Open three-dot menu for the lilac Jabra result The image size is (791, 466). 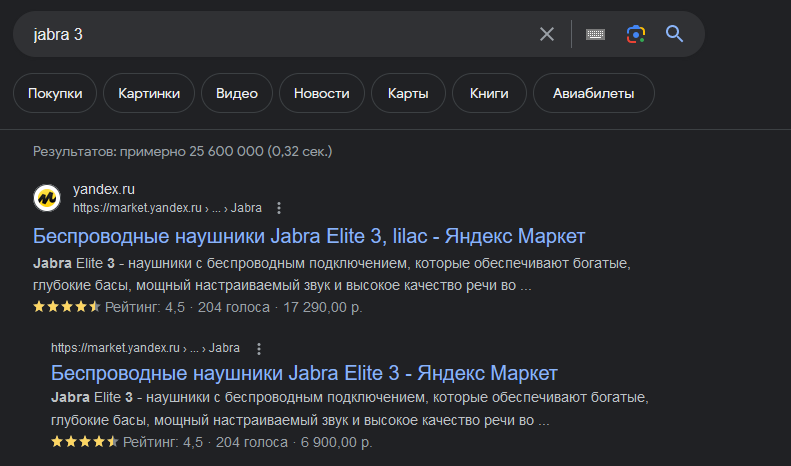279,208
